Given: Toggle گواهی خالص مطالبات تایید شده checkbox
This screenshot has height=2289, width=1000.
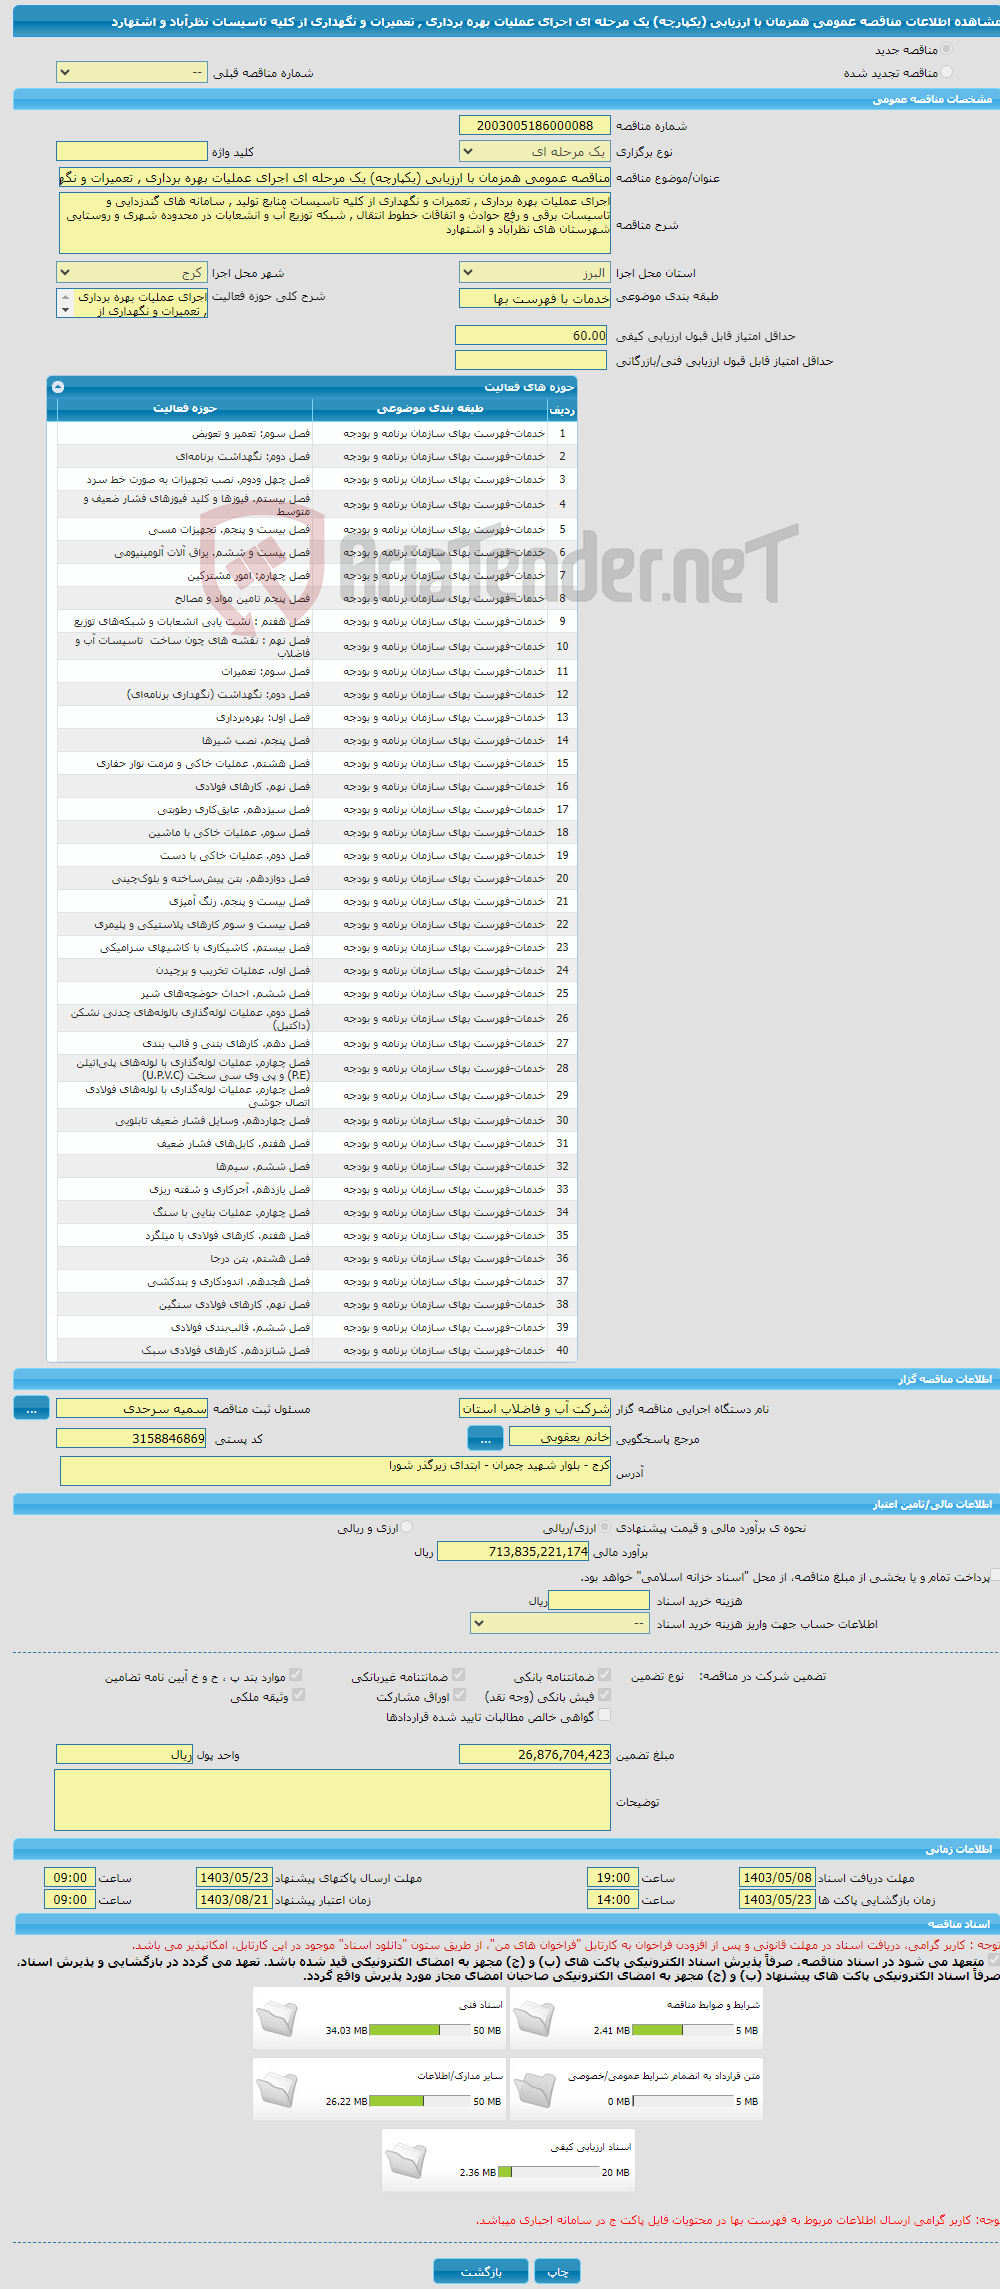Looking at the screenshot, I should [604, 1716].
